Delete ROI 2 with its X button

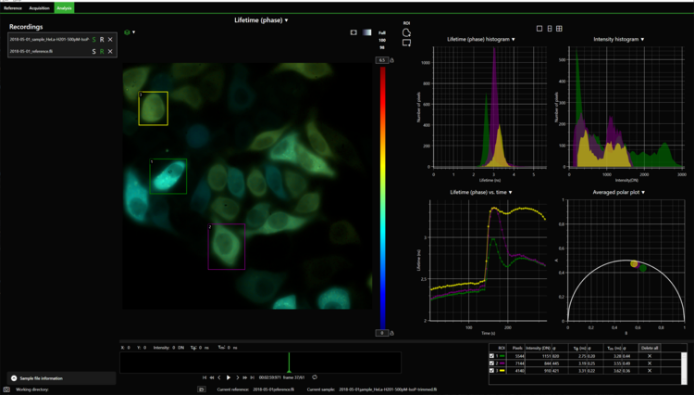coord(649,363)
